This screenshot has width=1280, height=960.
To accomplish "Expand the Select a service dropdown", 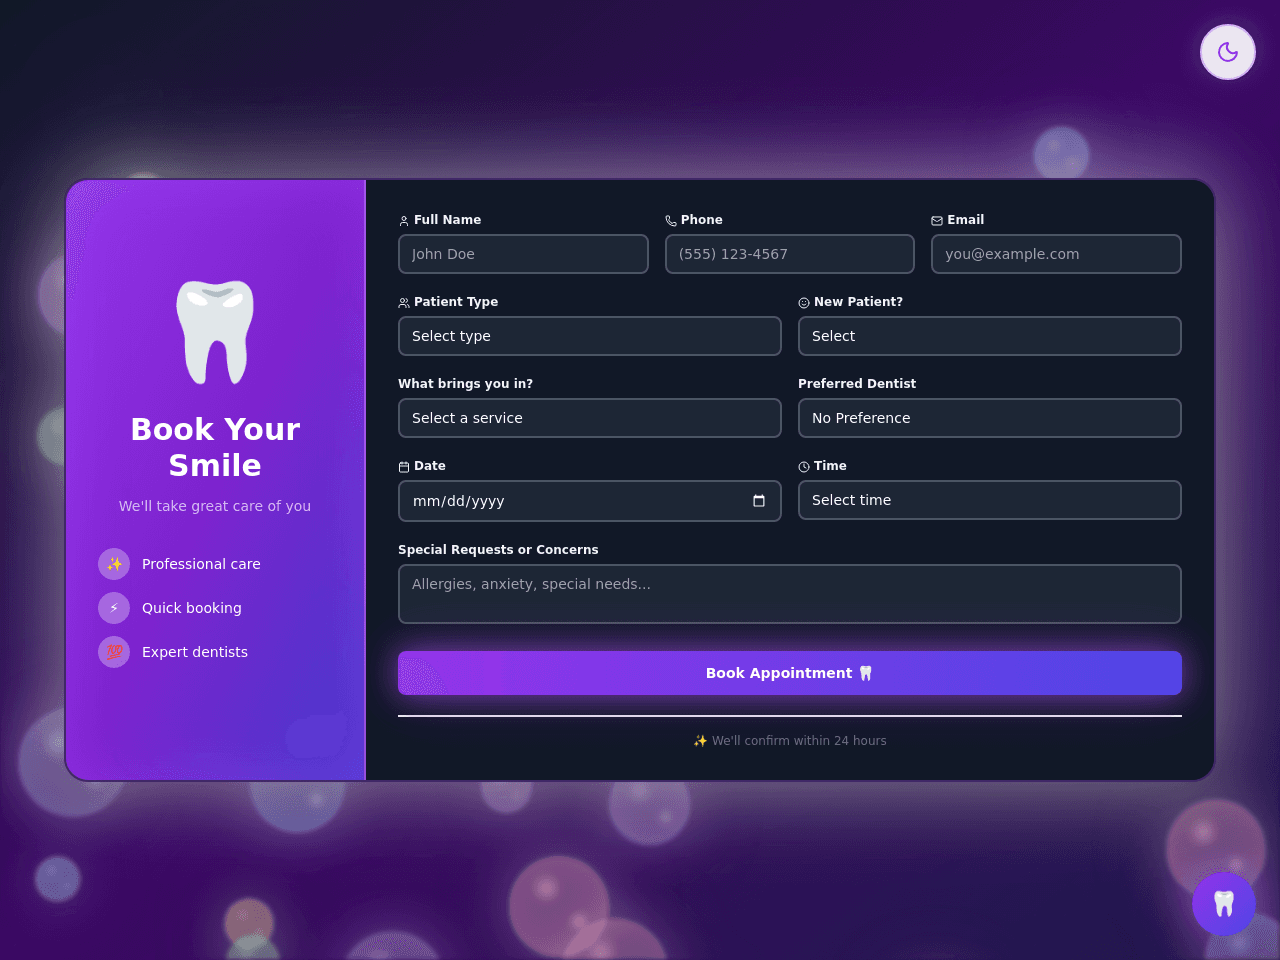I will tap(590, 418).
